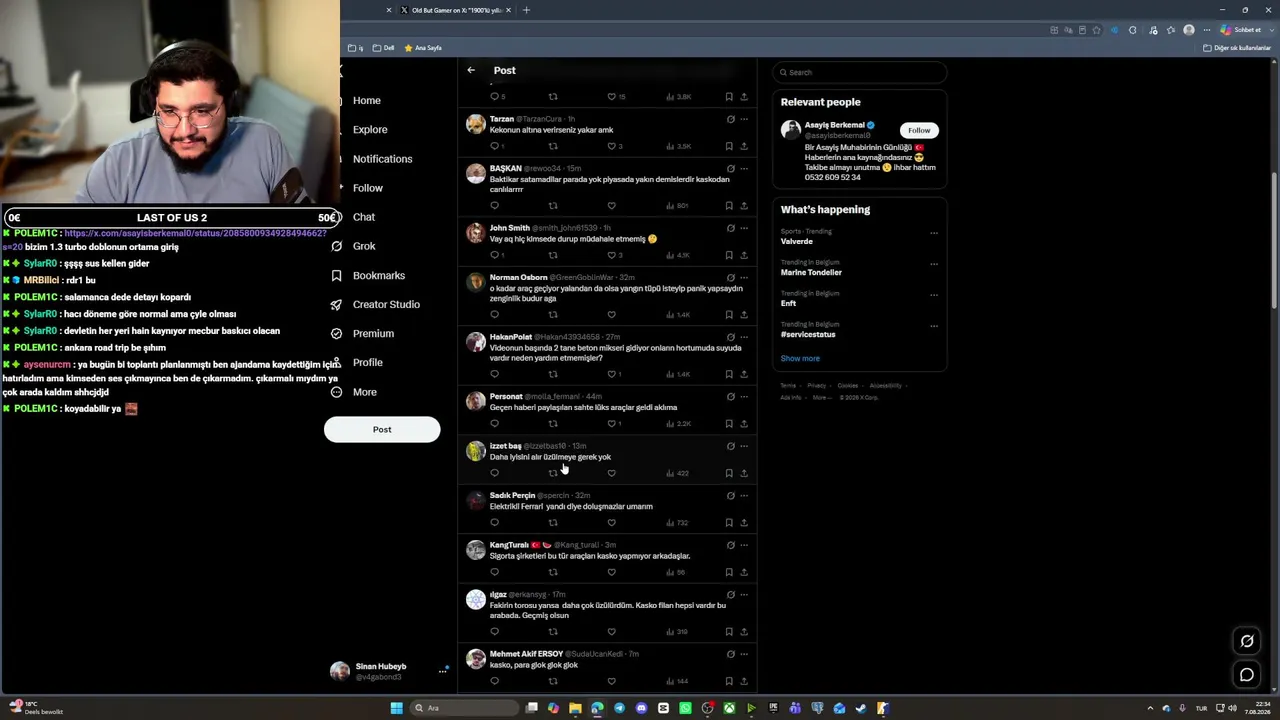The width and height of the screenshot is (1280, 720).
Task: Open the x.com link in stream chat
Action: pos(195,233)
